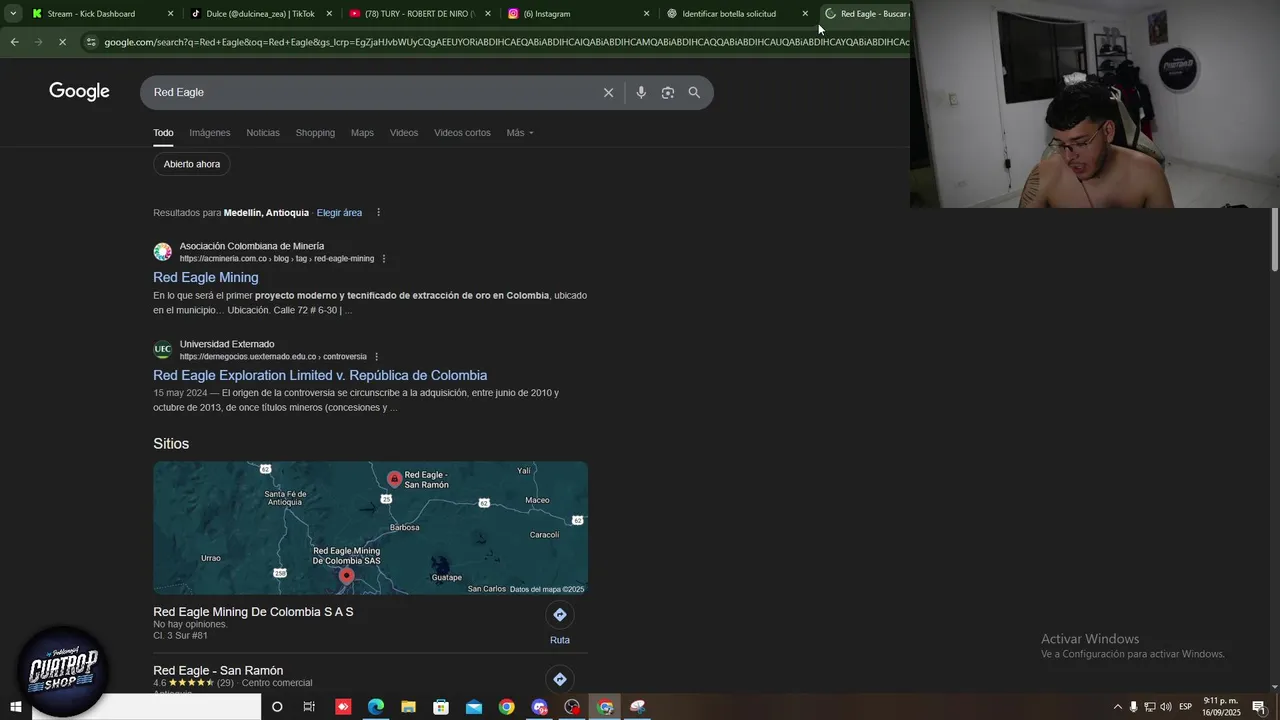
Task: Click the Asociación Colombiana de Minería favicon
Action: pyautogui.click(x=162, y=252)
